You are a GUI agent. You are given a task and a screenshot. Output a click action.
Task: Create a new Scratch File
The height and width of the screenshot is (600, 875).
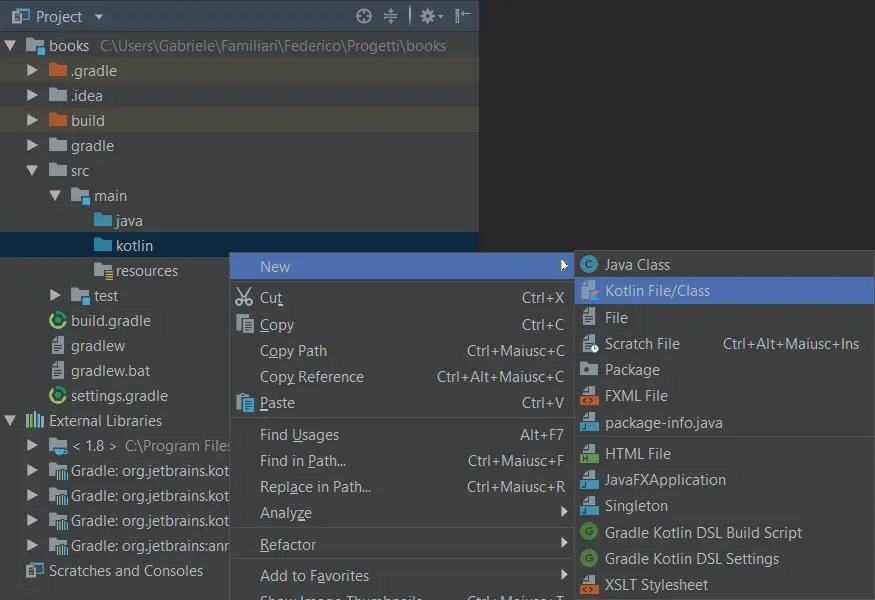[724, 344]
